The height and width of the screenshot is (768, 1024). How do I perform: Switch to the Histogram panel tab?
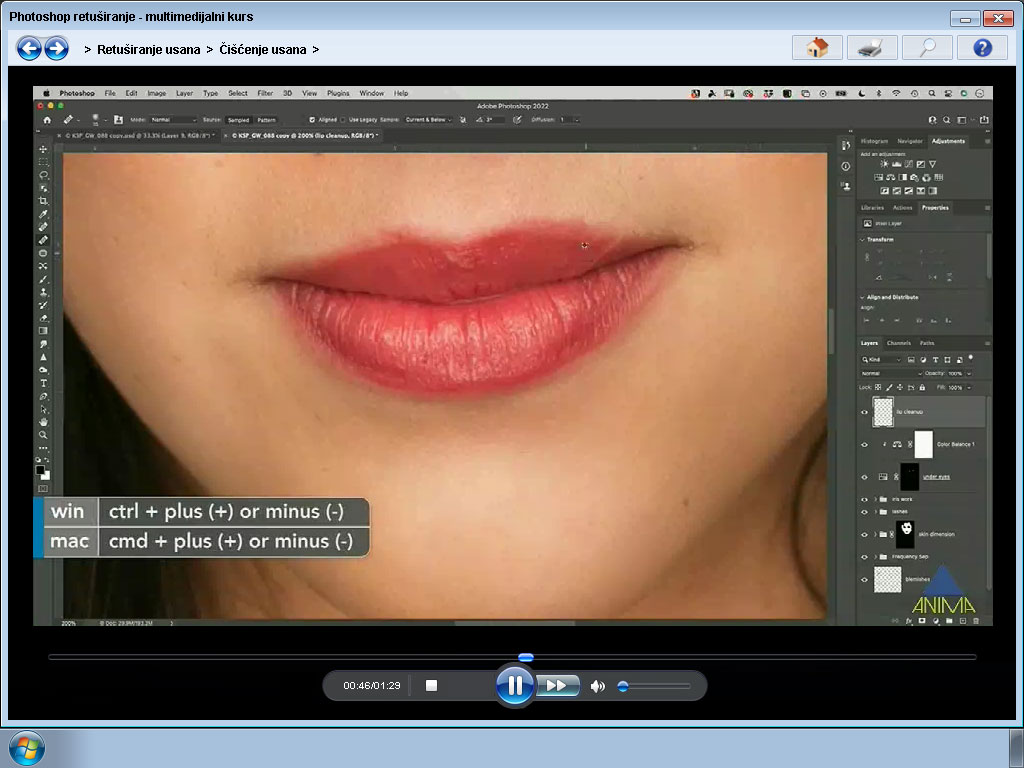pos(874,141)
